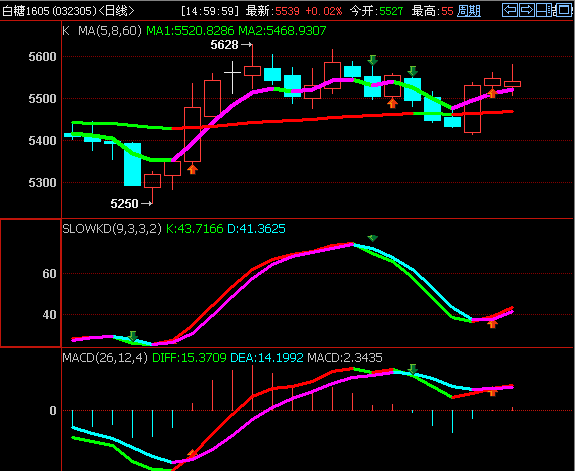Click the right arrow navigation icon
The height and width of the screenshot is (471, 575).
coord(527,10)
